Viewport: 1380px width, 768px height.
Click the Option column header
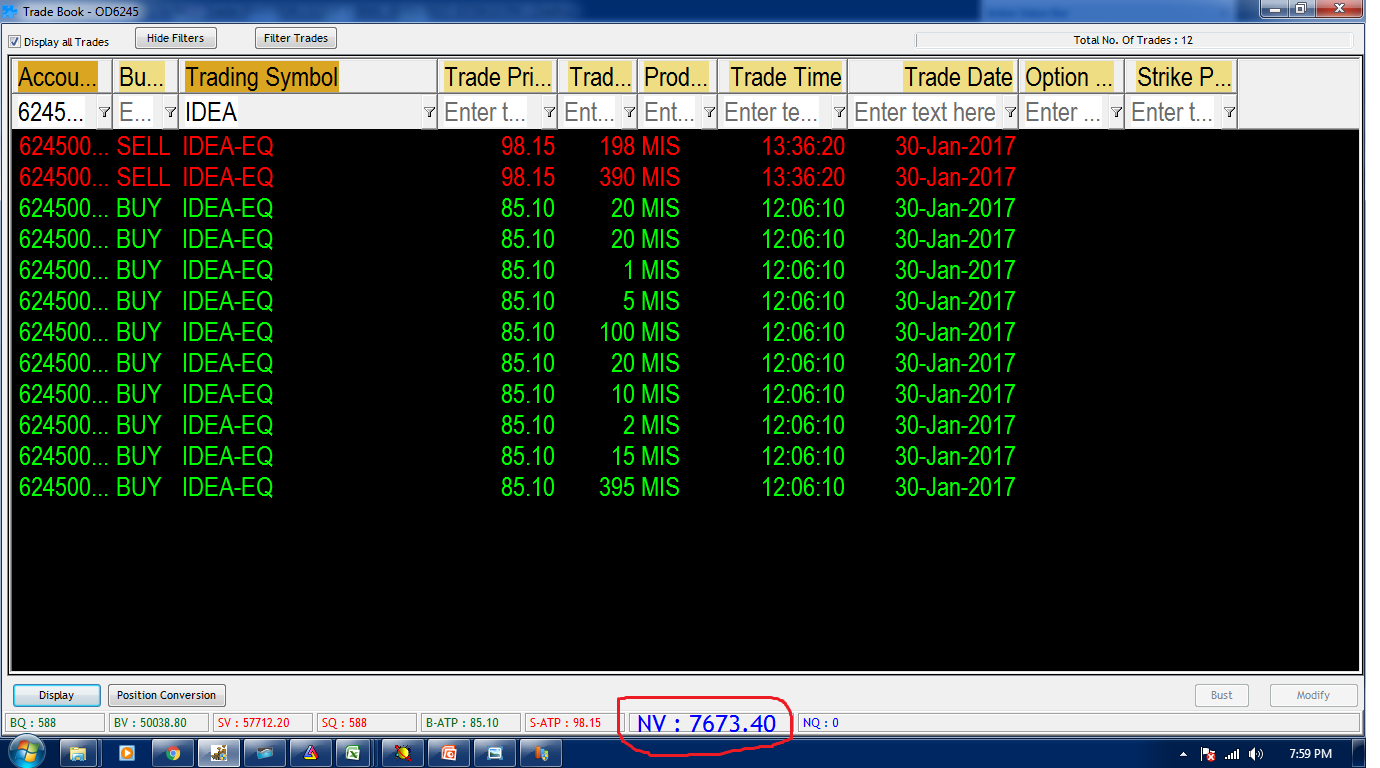[x=1070, y=77]
